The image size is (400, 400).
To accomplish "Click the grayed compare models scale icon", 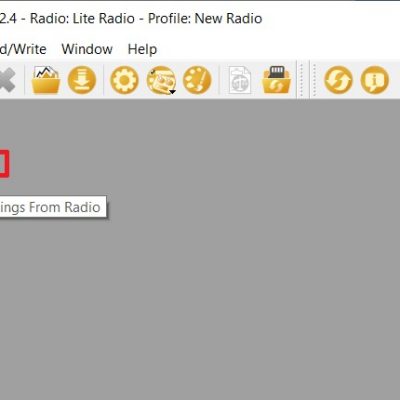I will 240,80.
